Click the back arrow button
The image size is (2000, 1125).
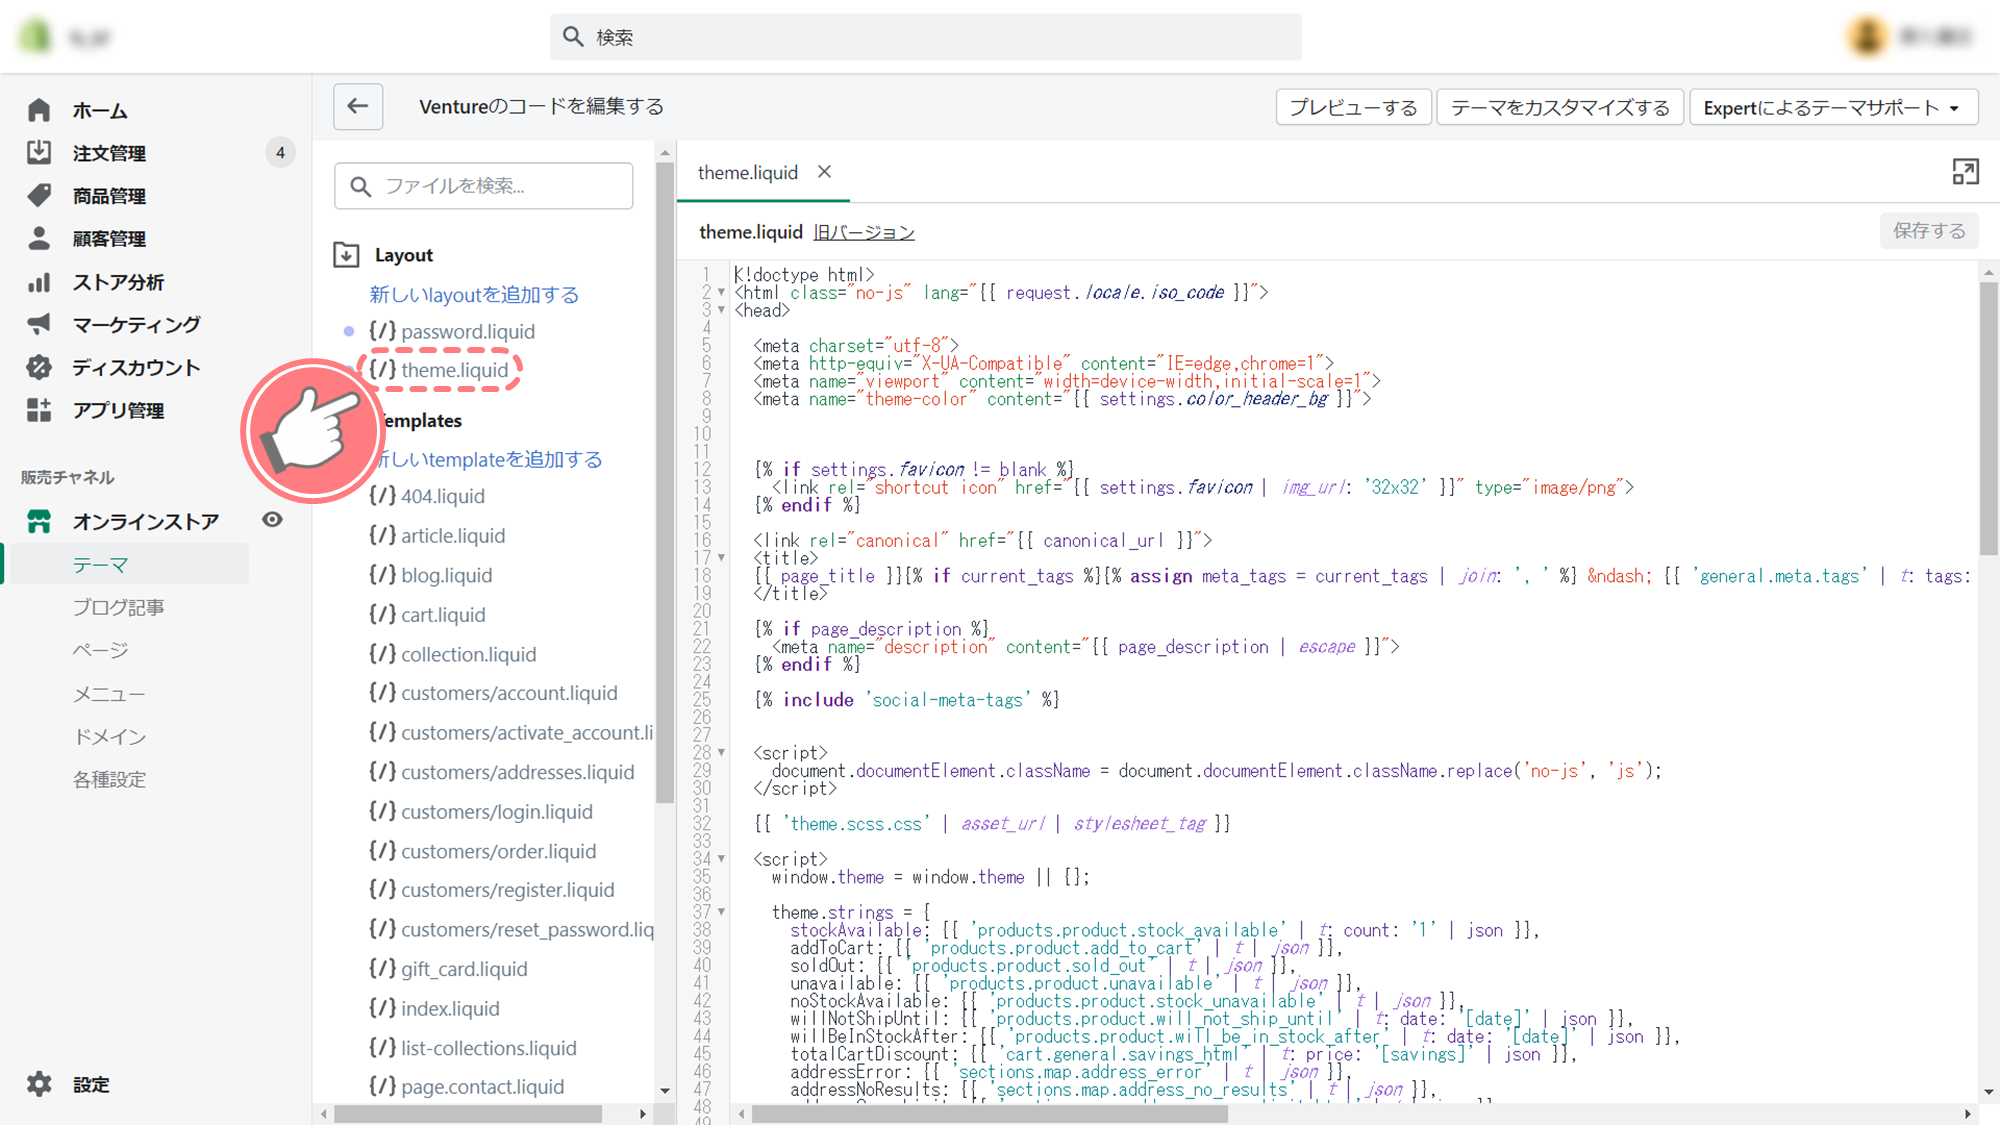tap(358, 106)
